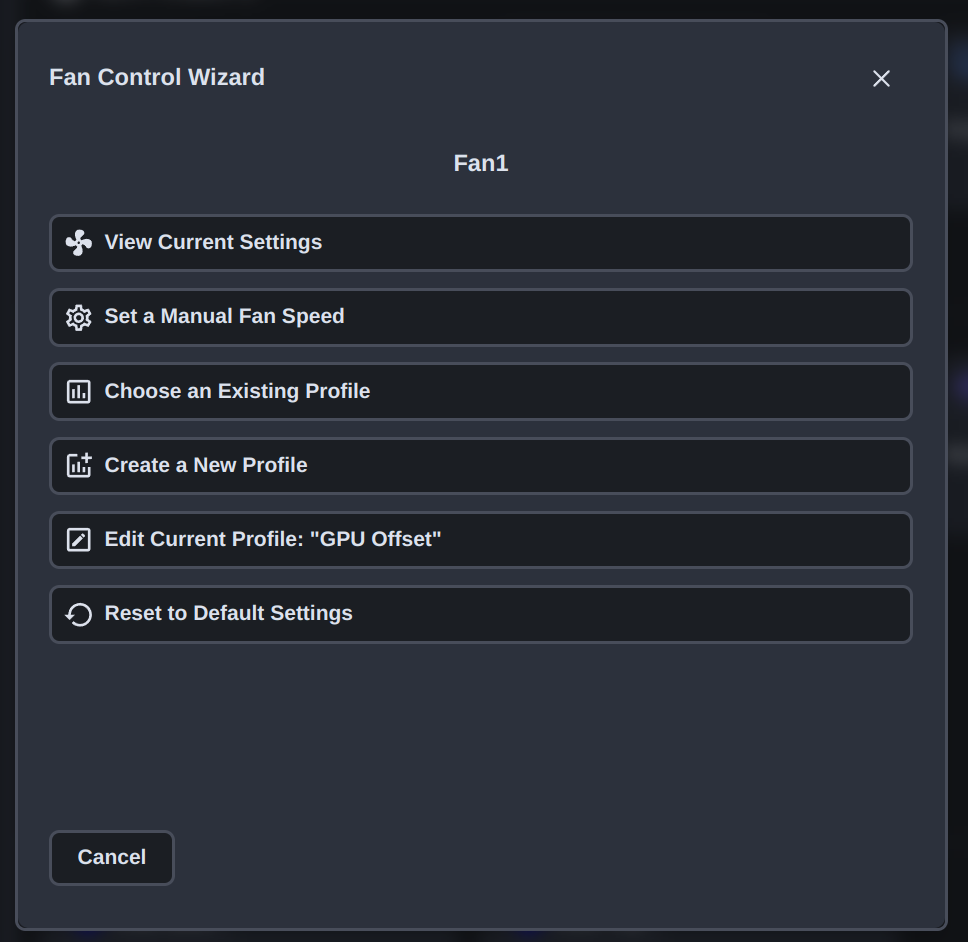Image resolution: width=968 pixels, height=942 pixels.
Task: Click the GPU Offset profile edit entry
Action: click(480, 539)
